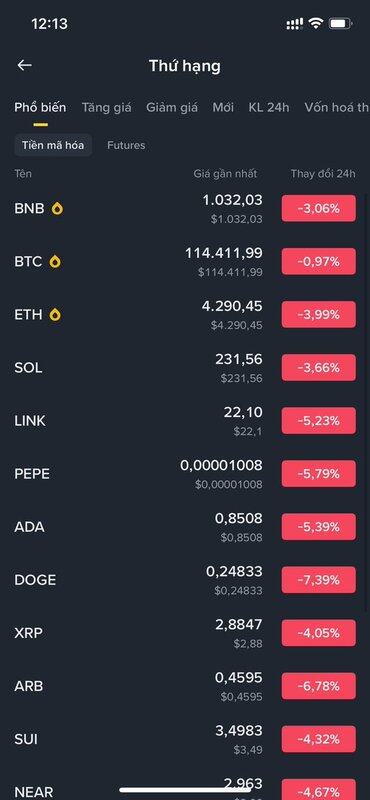This screenshot has height=800, width=370.
Task: Tap the DOGE -7,39% change badge
Action: [319, 580]
